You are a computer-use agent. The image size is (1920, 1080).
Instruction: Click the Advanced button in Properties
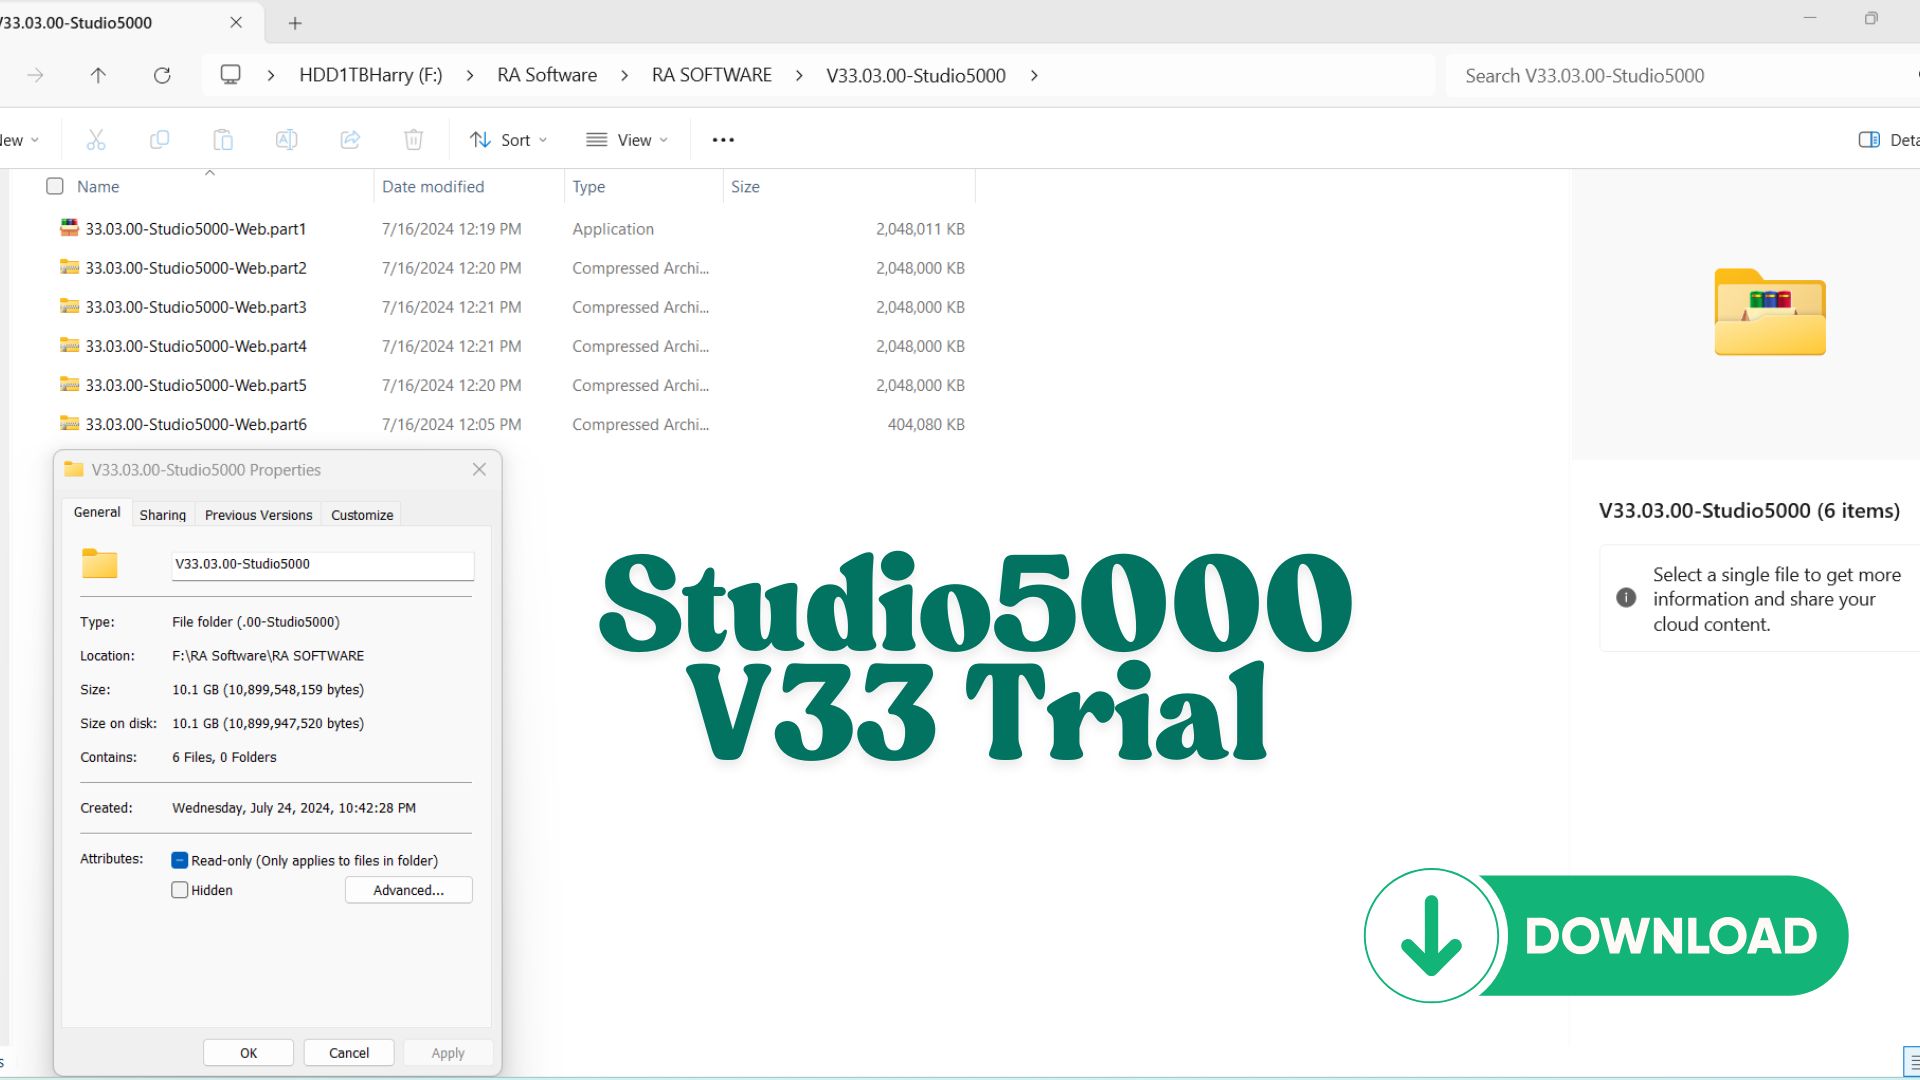tap(408, 890)
